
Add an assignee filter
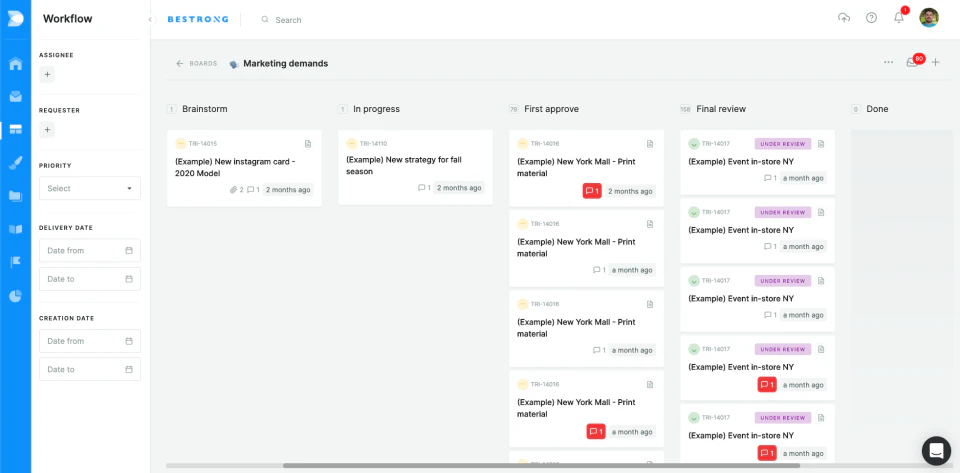tap(47, 75)
